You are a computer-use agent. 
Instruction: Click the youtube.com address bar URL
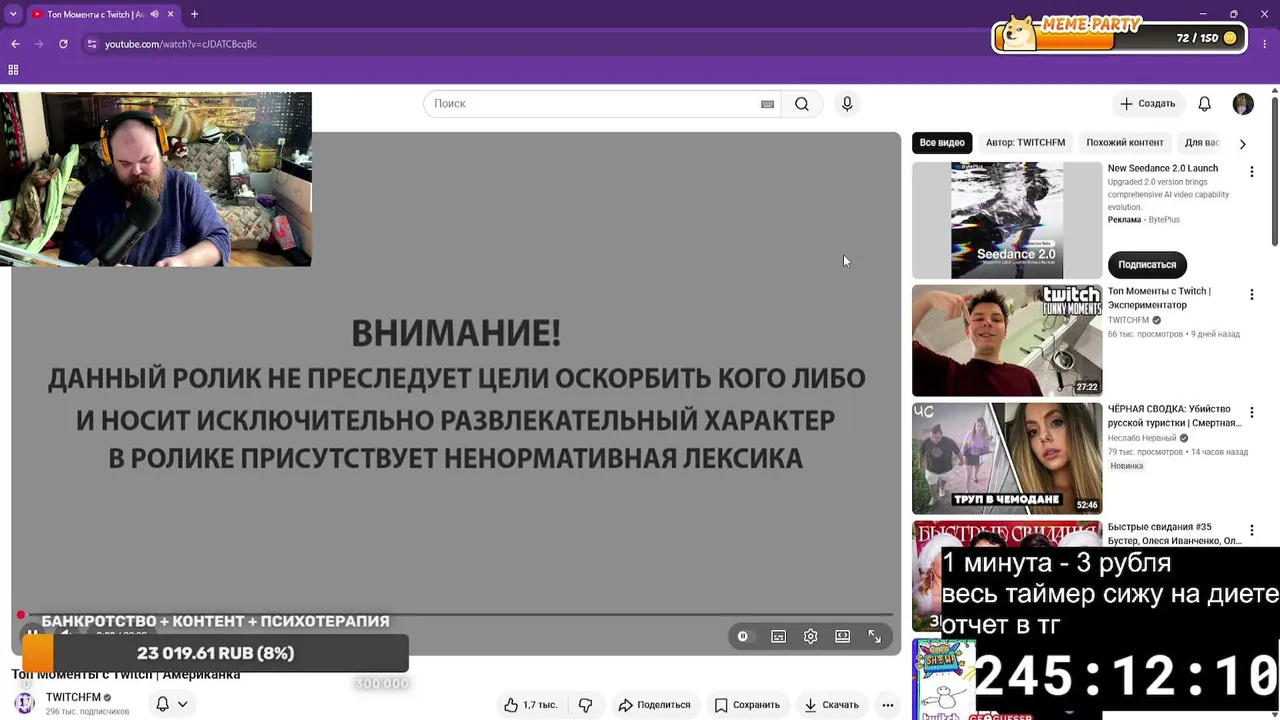tap(181, 44)
